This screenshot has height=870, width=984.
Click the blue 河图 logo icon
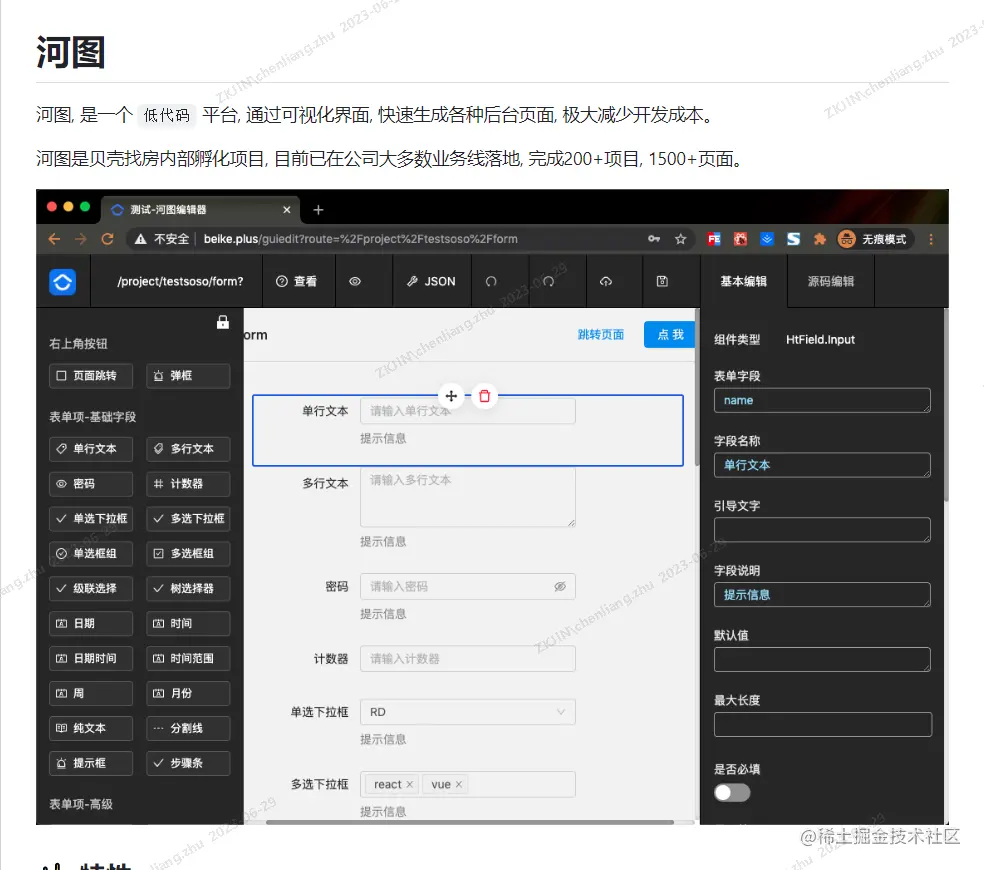(63, 282)
